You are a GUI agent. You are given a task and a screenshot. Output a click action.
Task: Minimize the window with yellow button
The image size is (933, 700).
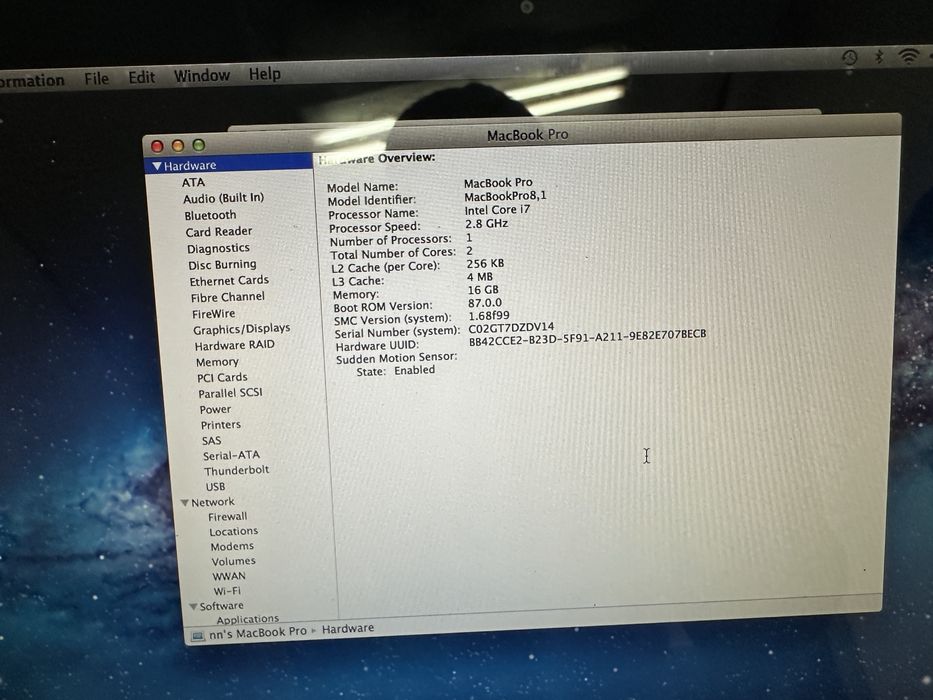tap(178, 146)
